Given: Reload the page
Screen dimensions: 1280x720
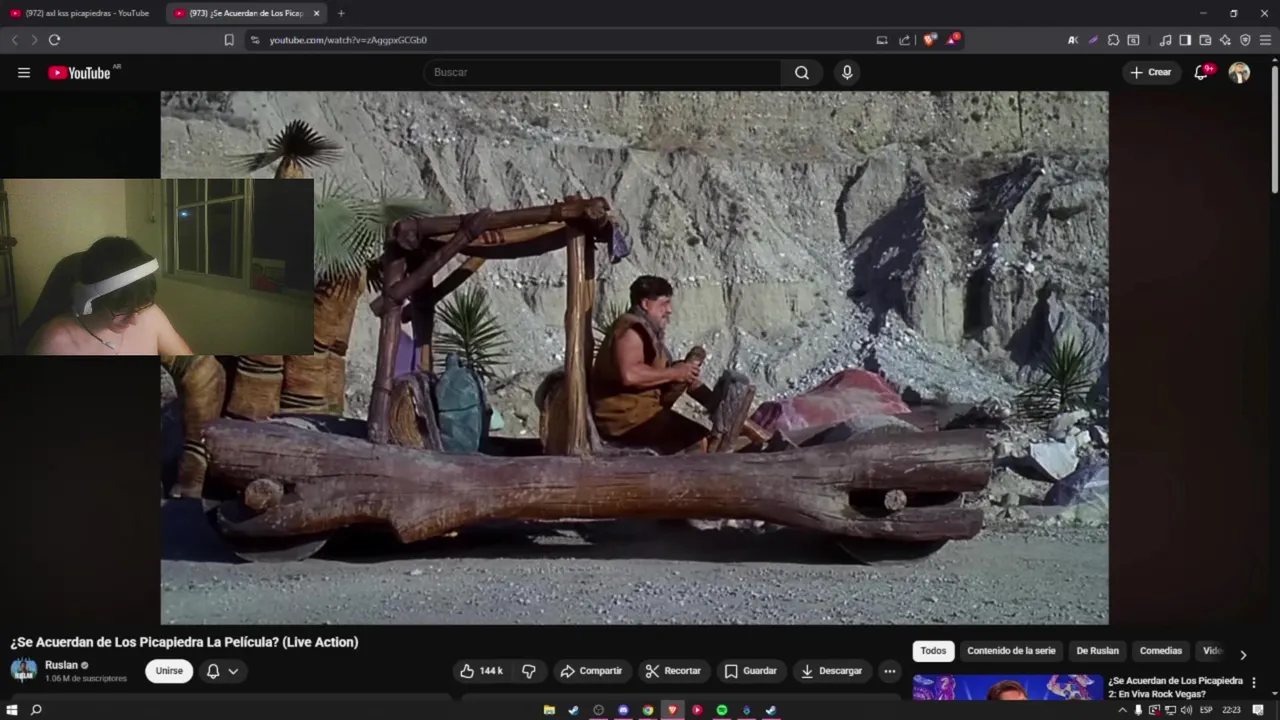Looking at the screenshot, I should 54,40.
